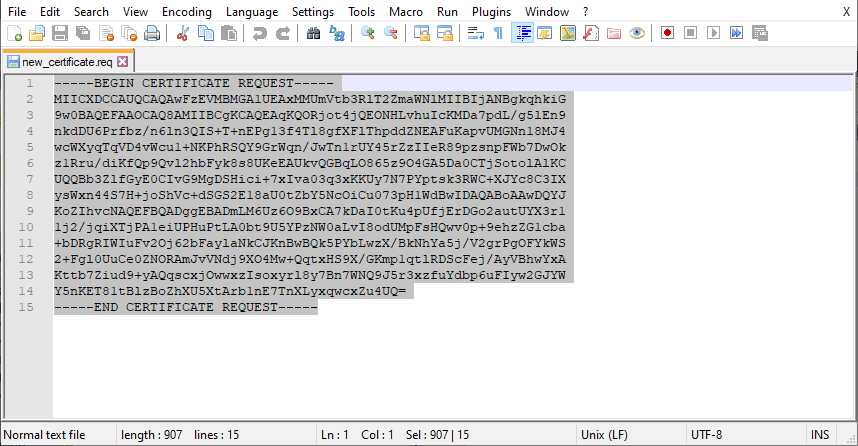Click the Cut scissors icon
This screenshot has width=858, height=446.
pyautogui.click(x=183, y=33)
